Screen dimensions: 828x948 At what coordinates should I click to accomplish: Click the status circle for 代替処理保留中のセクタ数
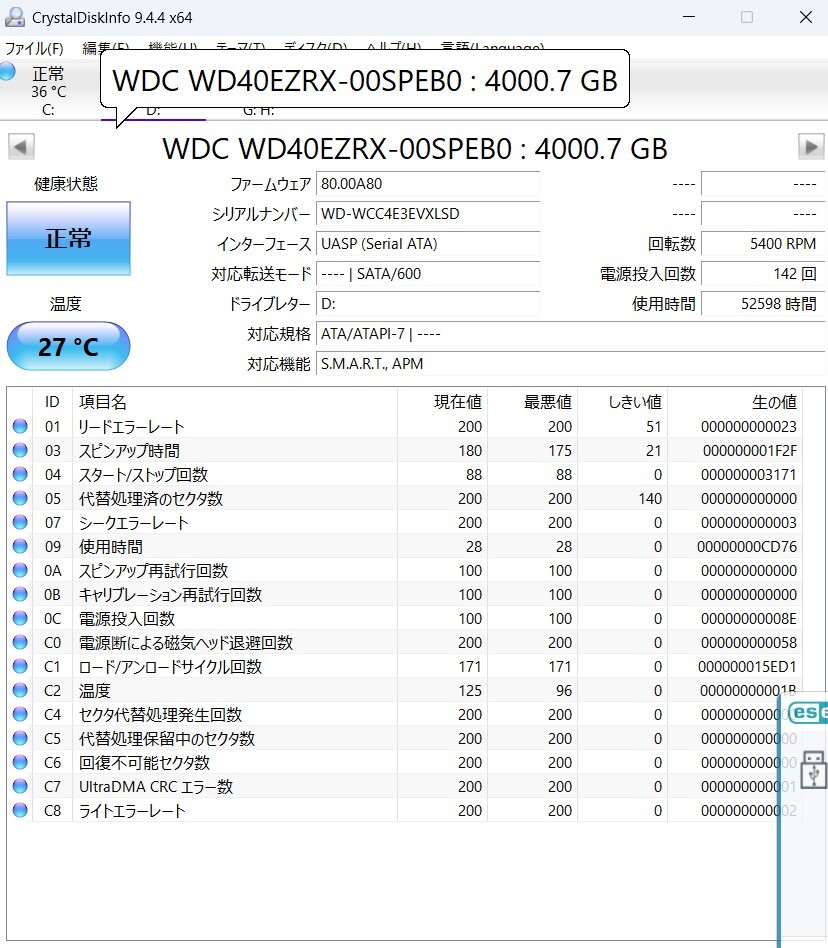pos(20,738)
